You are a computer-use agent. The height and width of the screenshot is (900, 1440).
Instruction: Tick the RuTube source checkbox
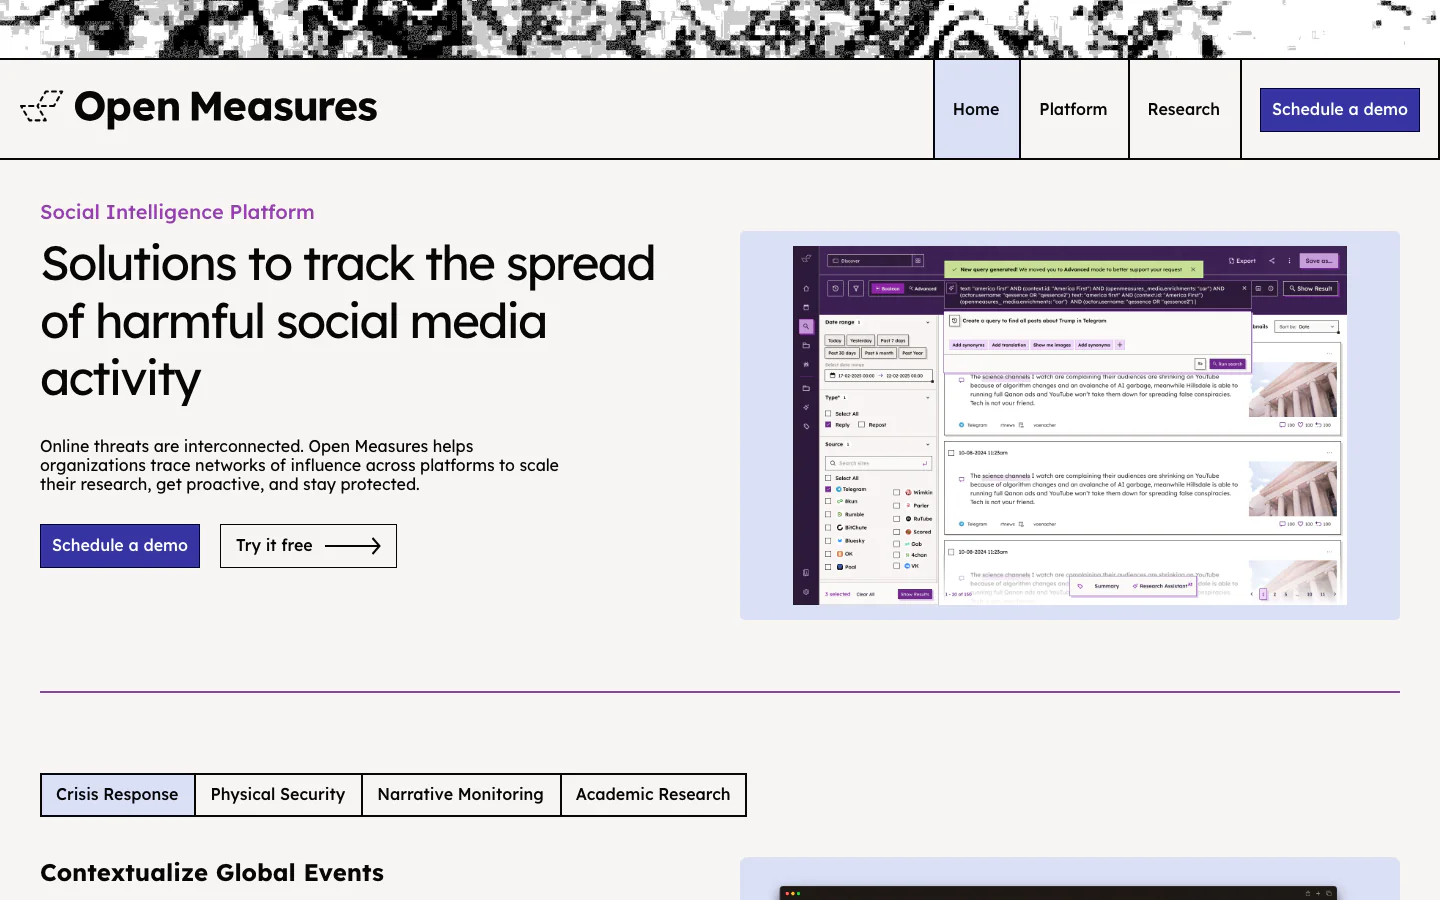[x=897, y=519]
